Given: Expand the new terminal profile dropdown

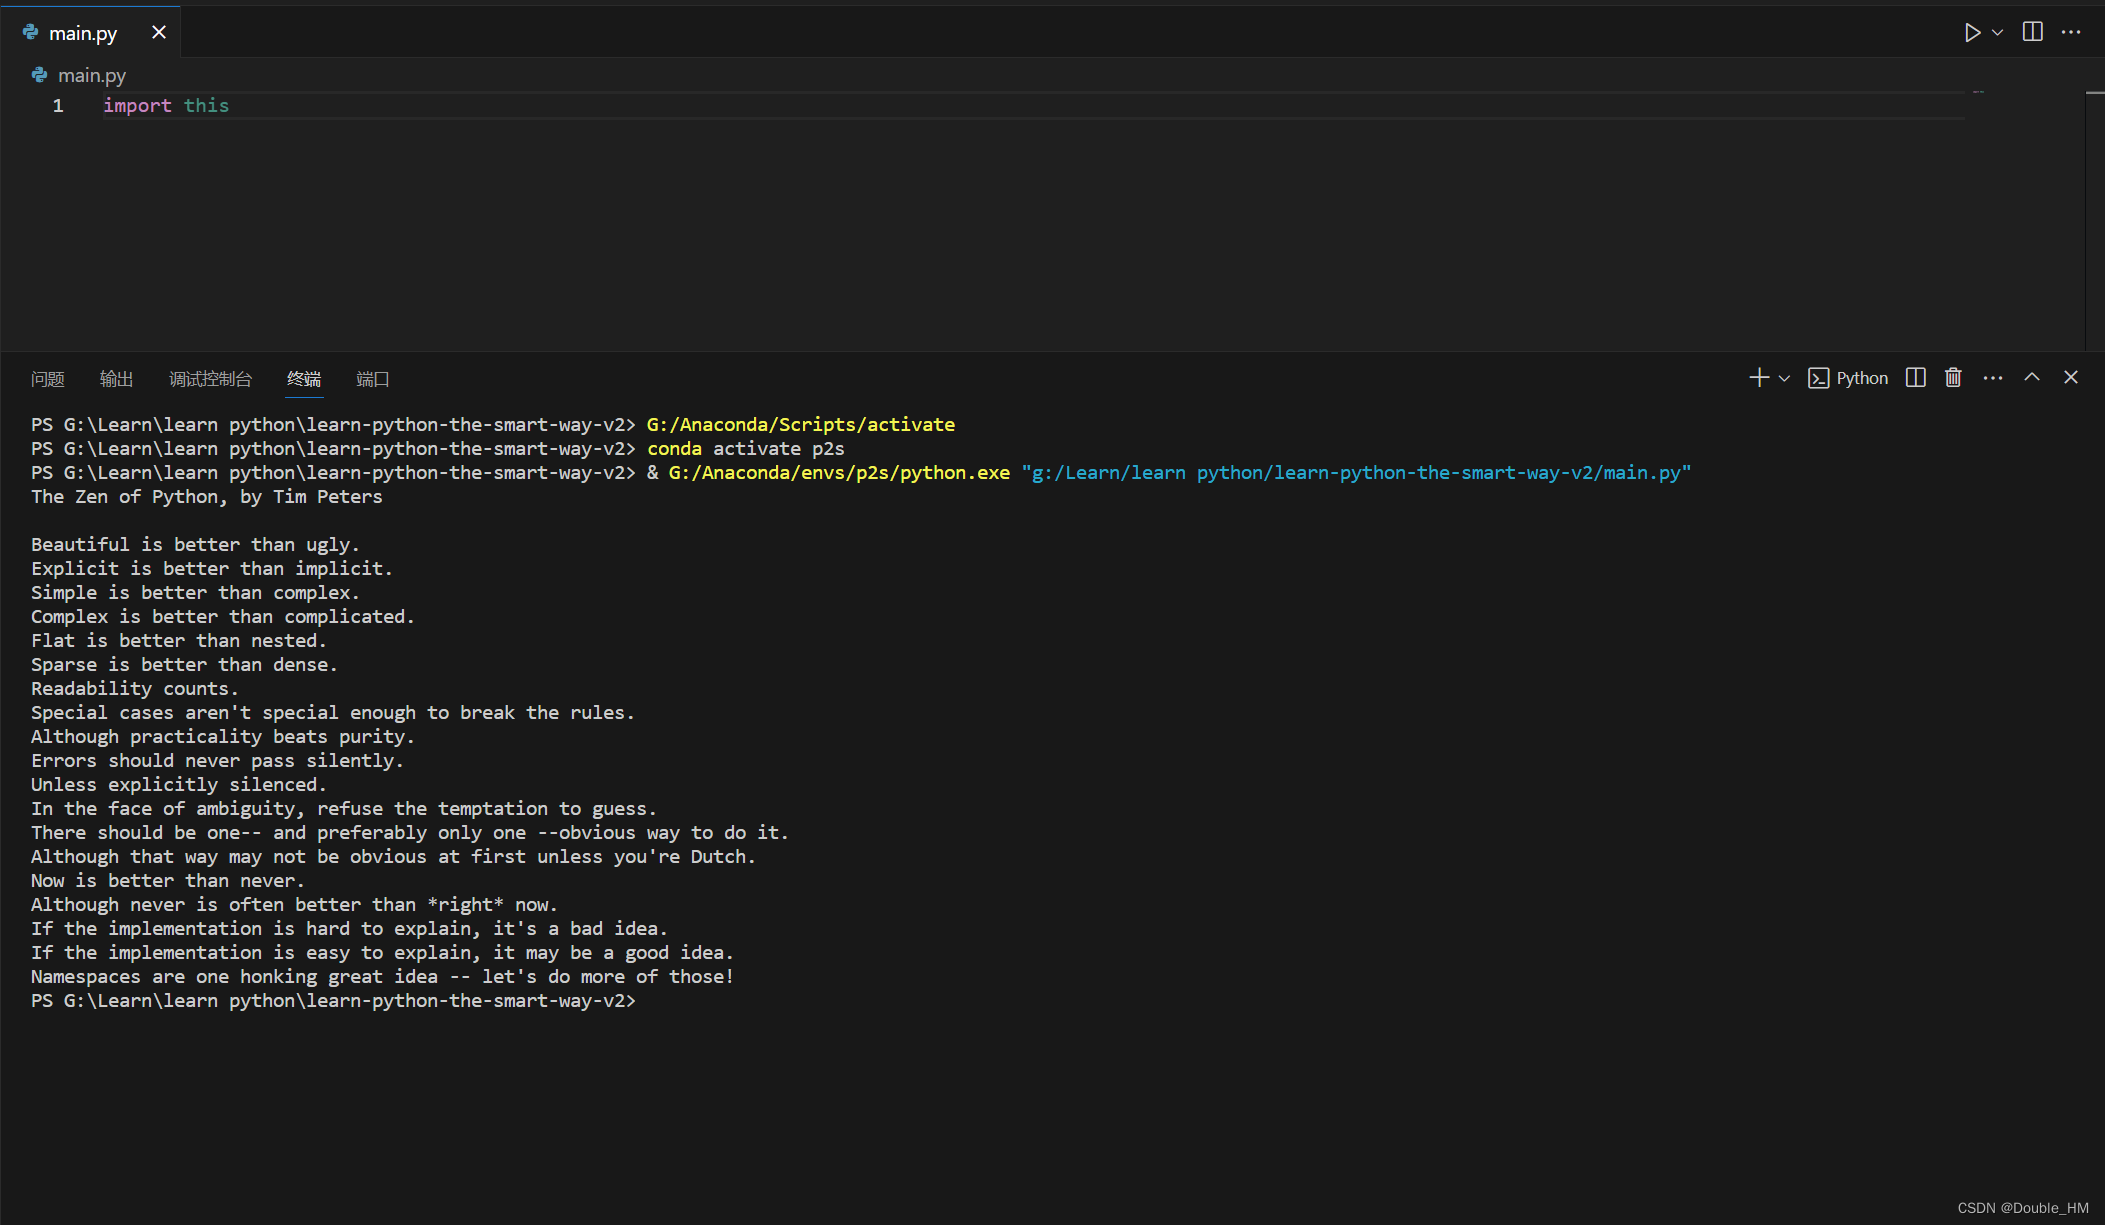Looking at the screenshot, I should (x=1784, y=378).
